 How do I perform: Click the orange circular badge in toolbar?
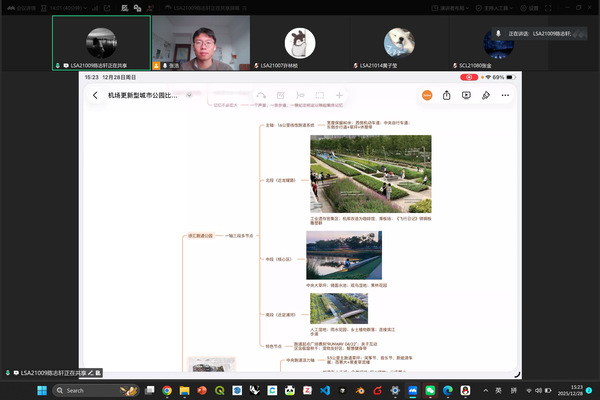[426, 96]
